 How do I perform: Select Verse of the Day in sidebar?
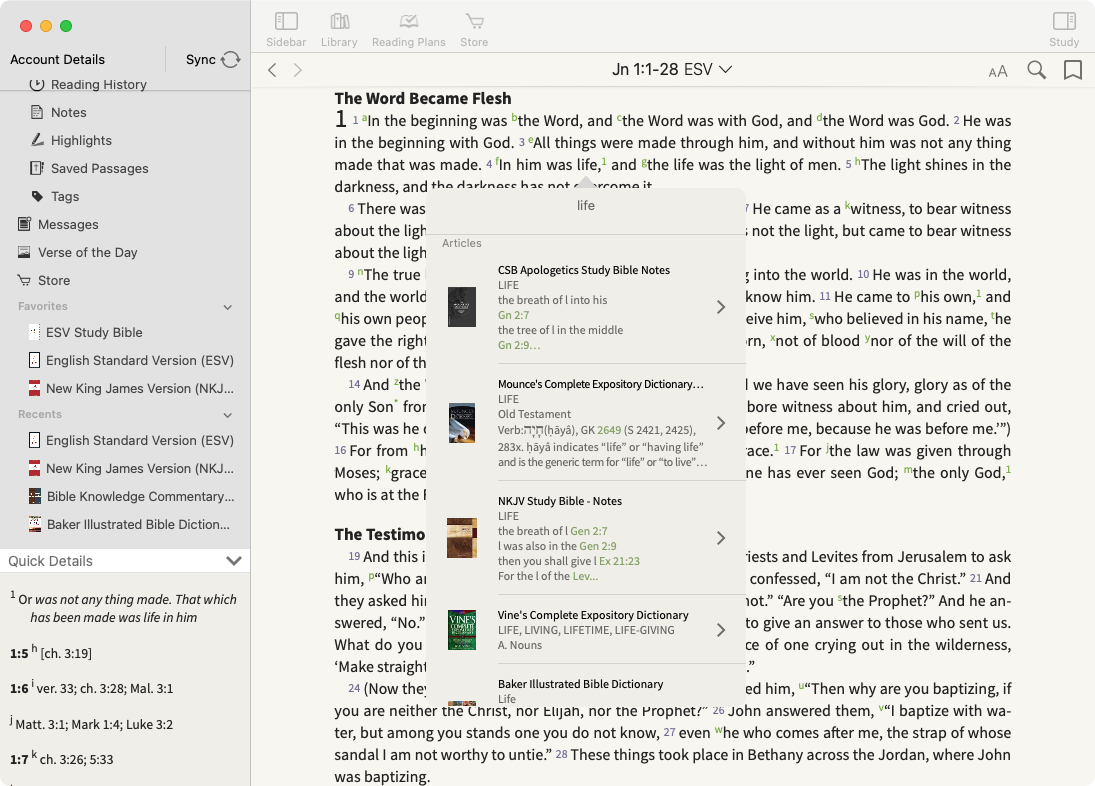point(87,252)
